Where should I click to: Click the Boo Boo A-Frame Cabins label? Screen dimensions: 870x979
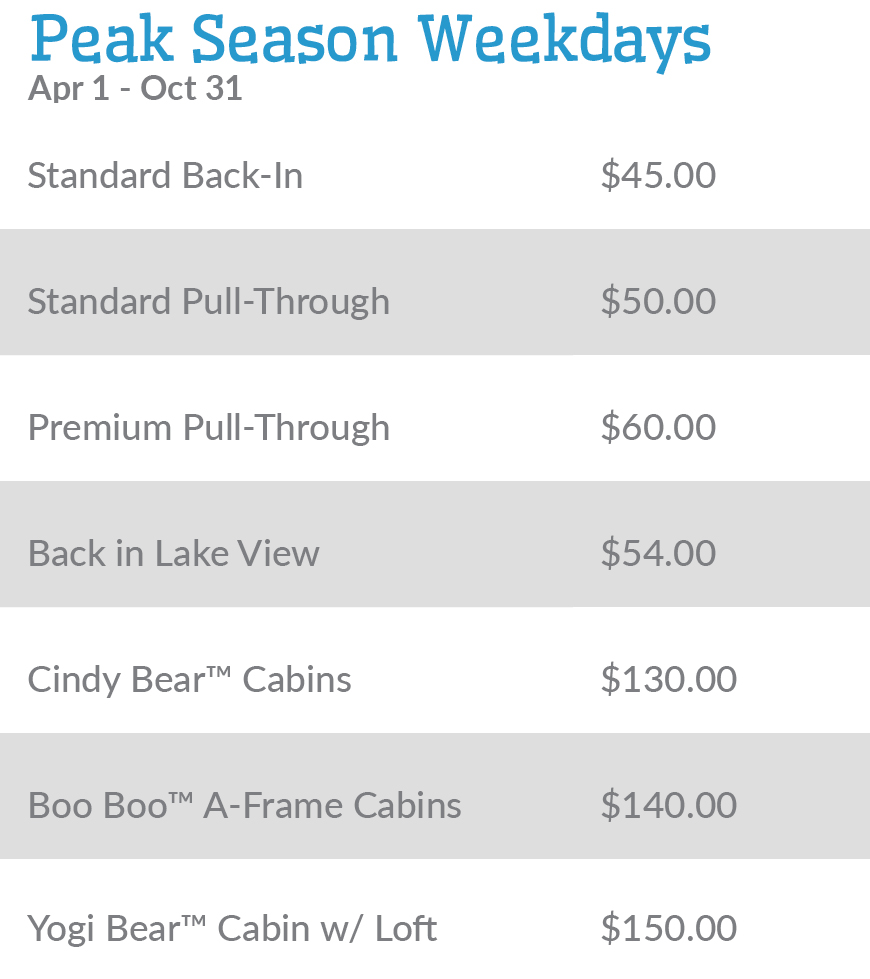[x=244, y=806]
